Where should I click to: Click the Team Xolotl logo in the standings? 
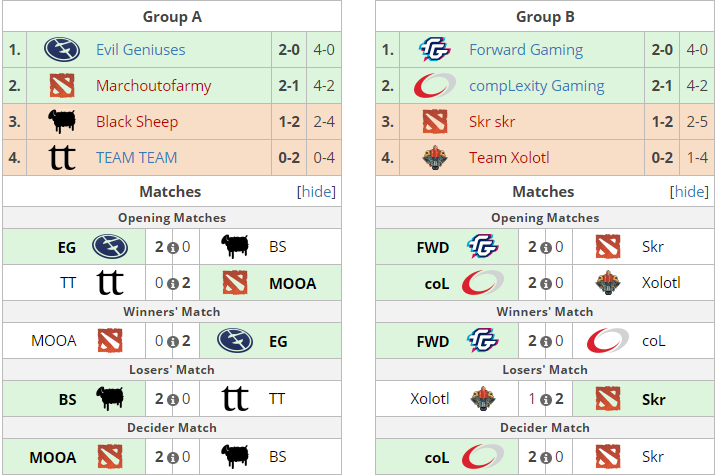pyautogui.click(x=435, y=158)
